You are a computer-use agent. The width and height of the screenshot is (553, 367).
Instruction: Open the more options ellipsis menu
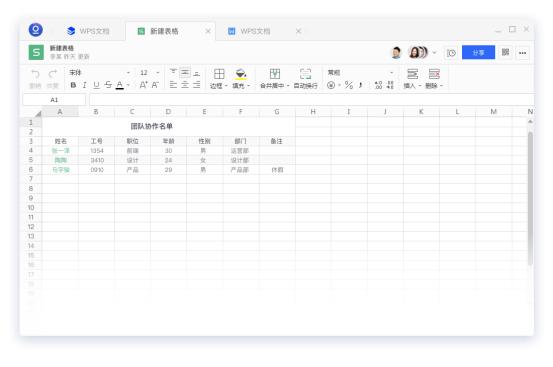click(522, 53)
